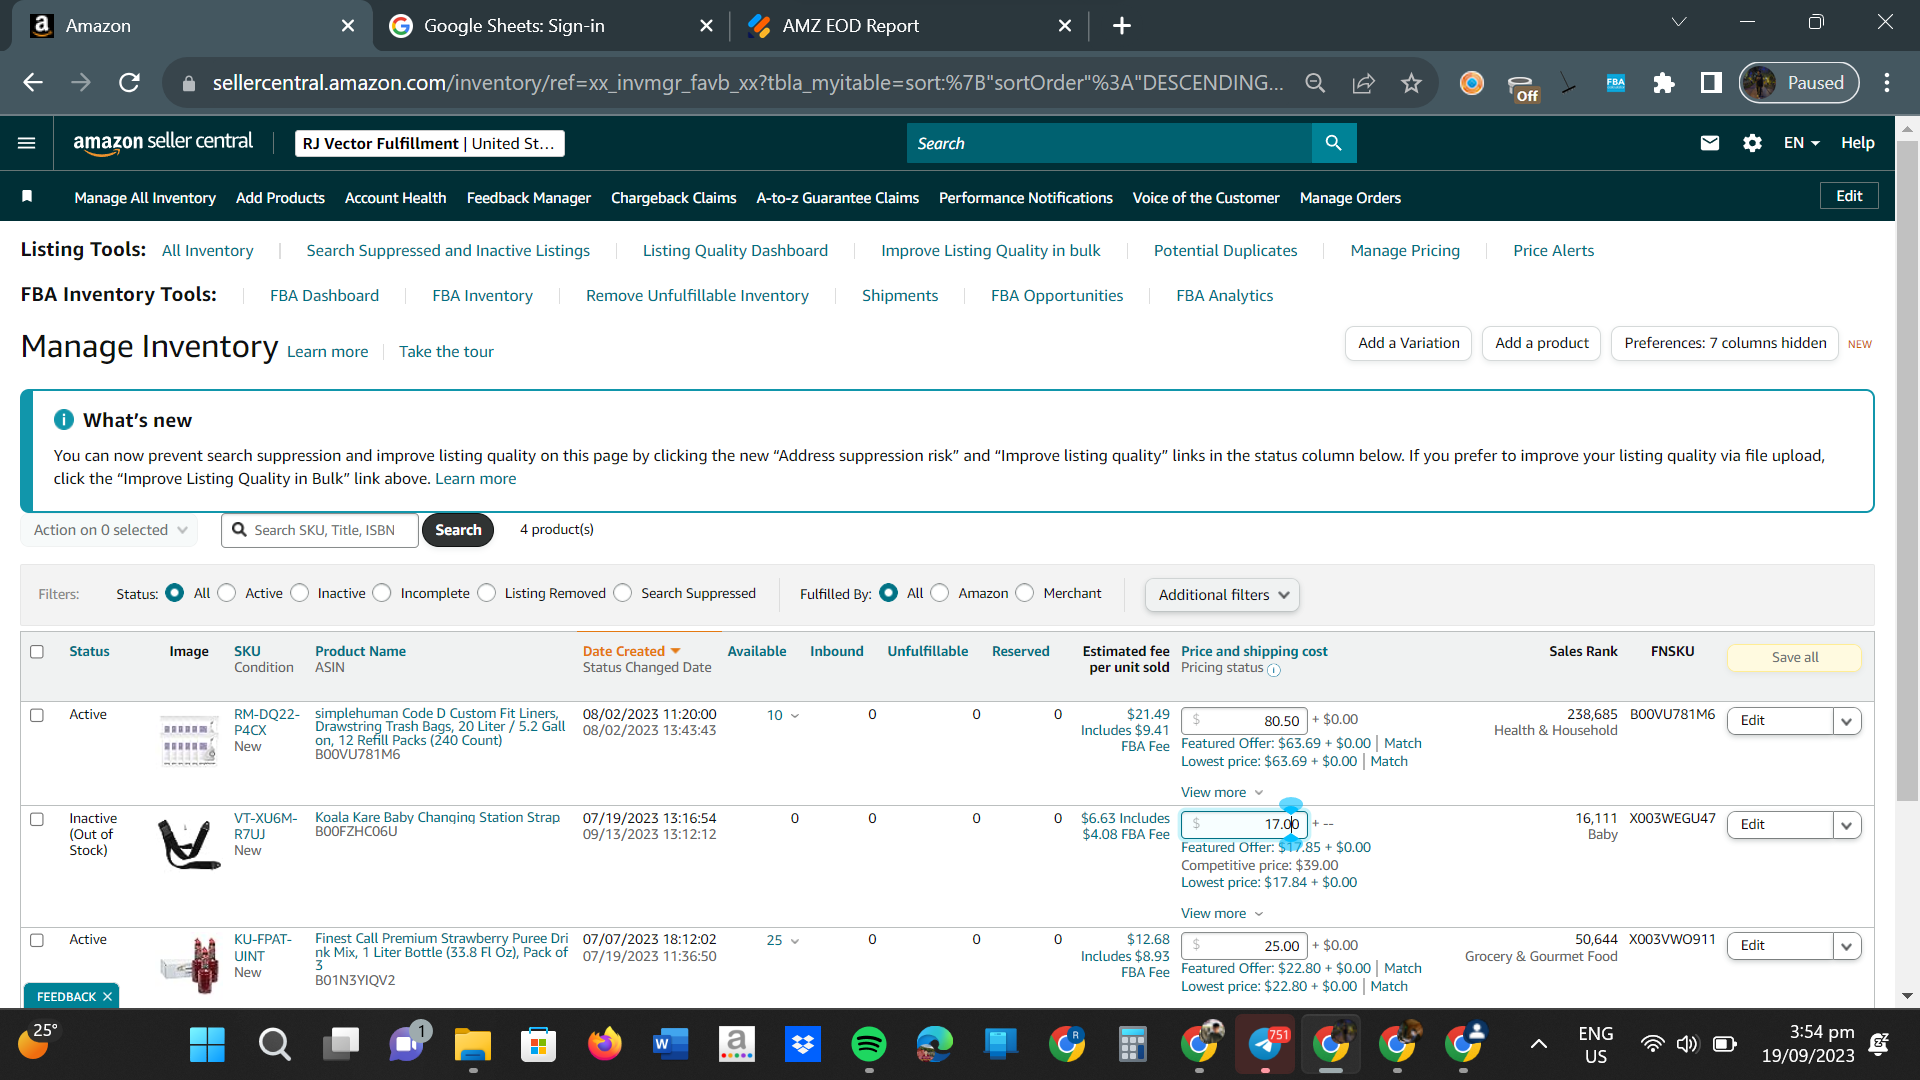This screenshot has height=1080, width=1920.
Task: Open the browser Extensions puzzle icon
Action: tap(1664, 83)
